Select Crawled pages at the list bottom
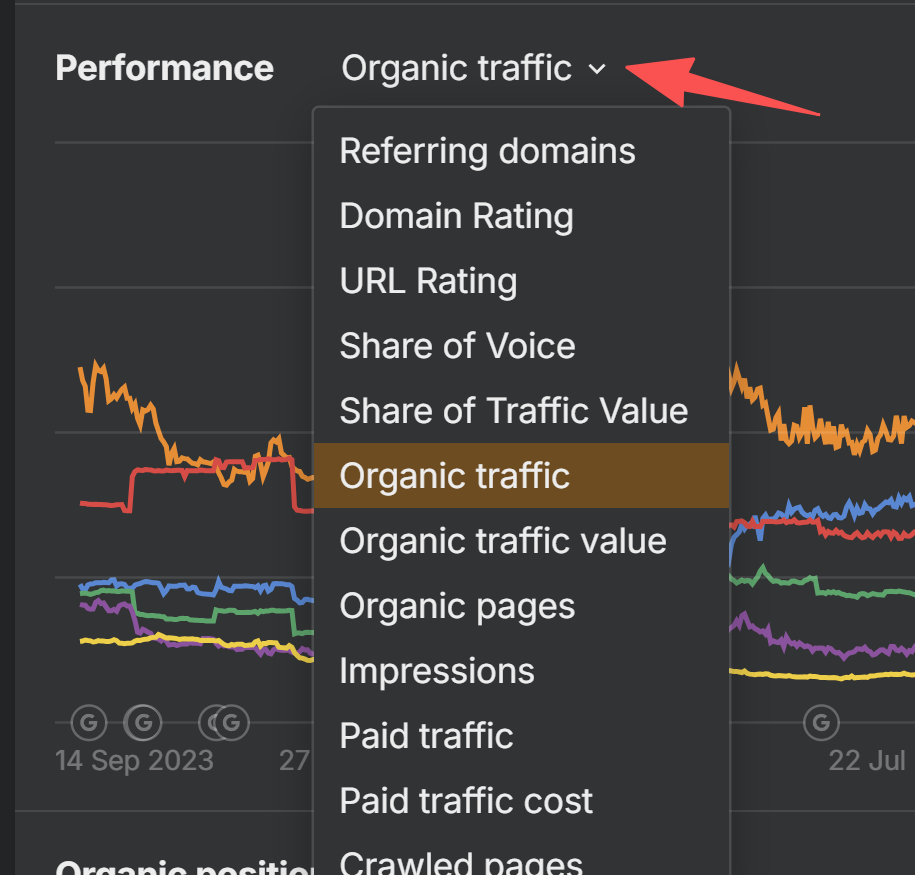The height and width of the screenshot is (875, 915). coord(461,862)
